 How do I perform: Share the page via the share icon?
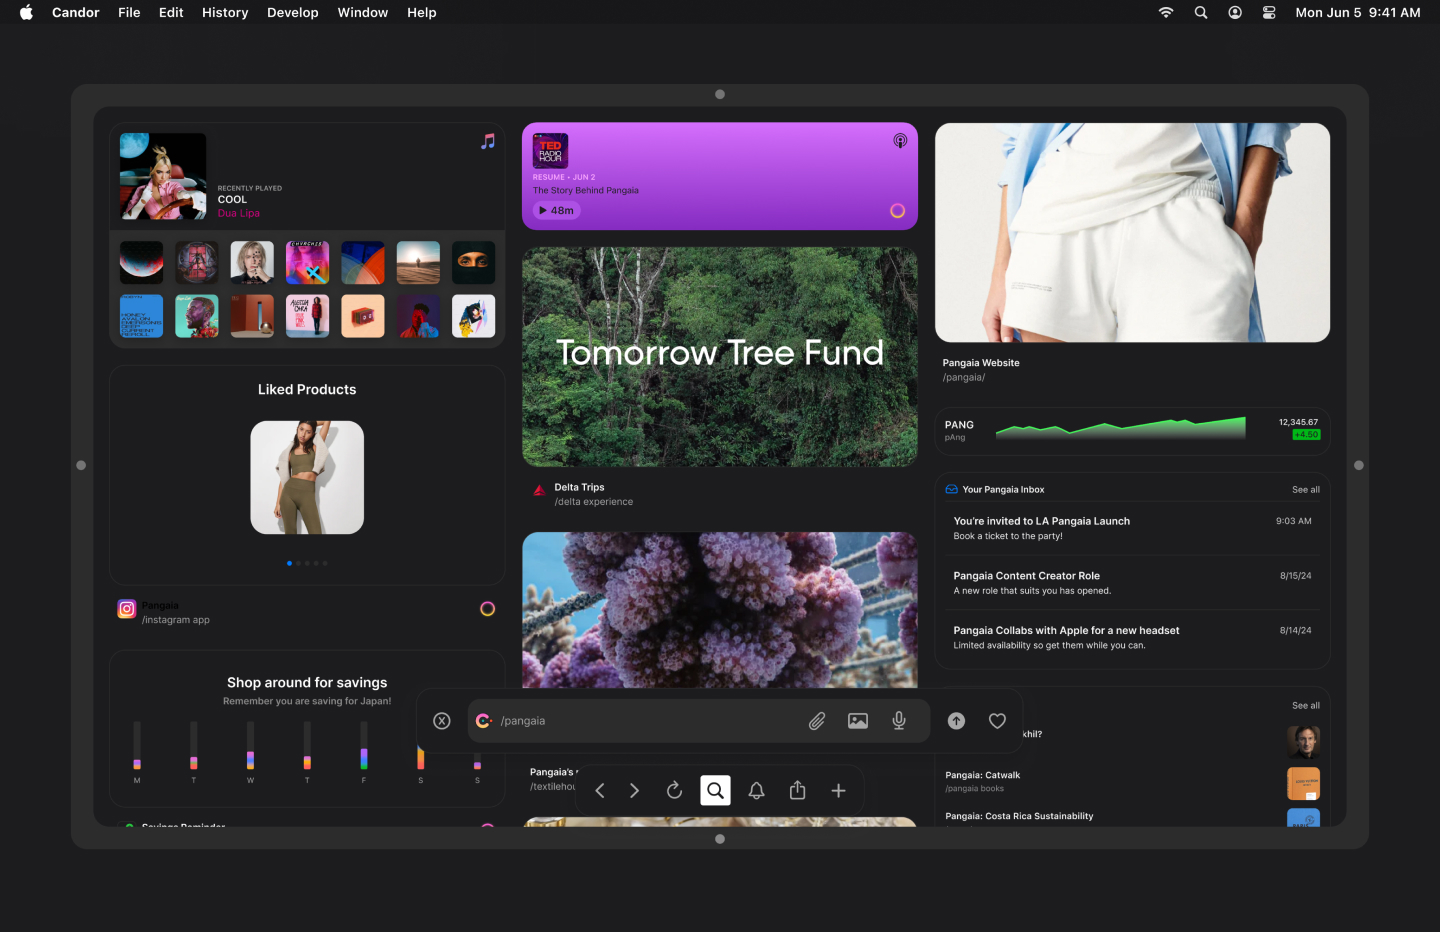tap(797, 791)
